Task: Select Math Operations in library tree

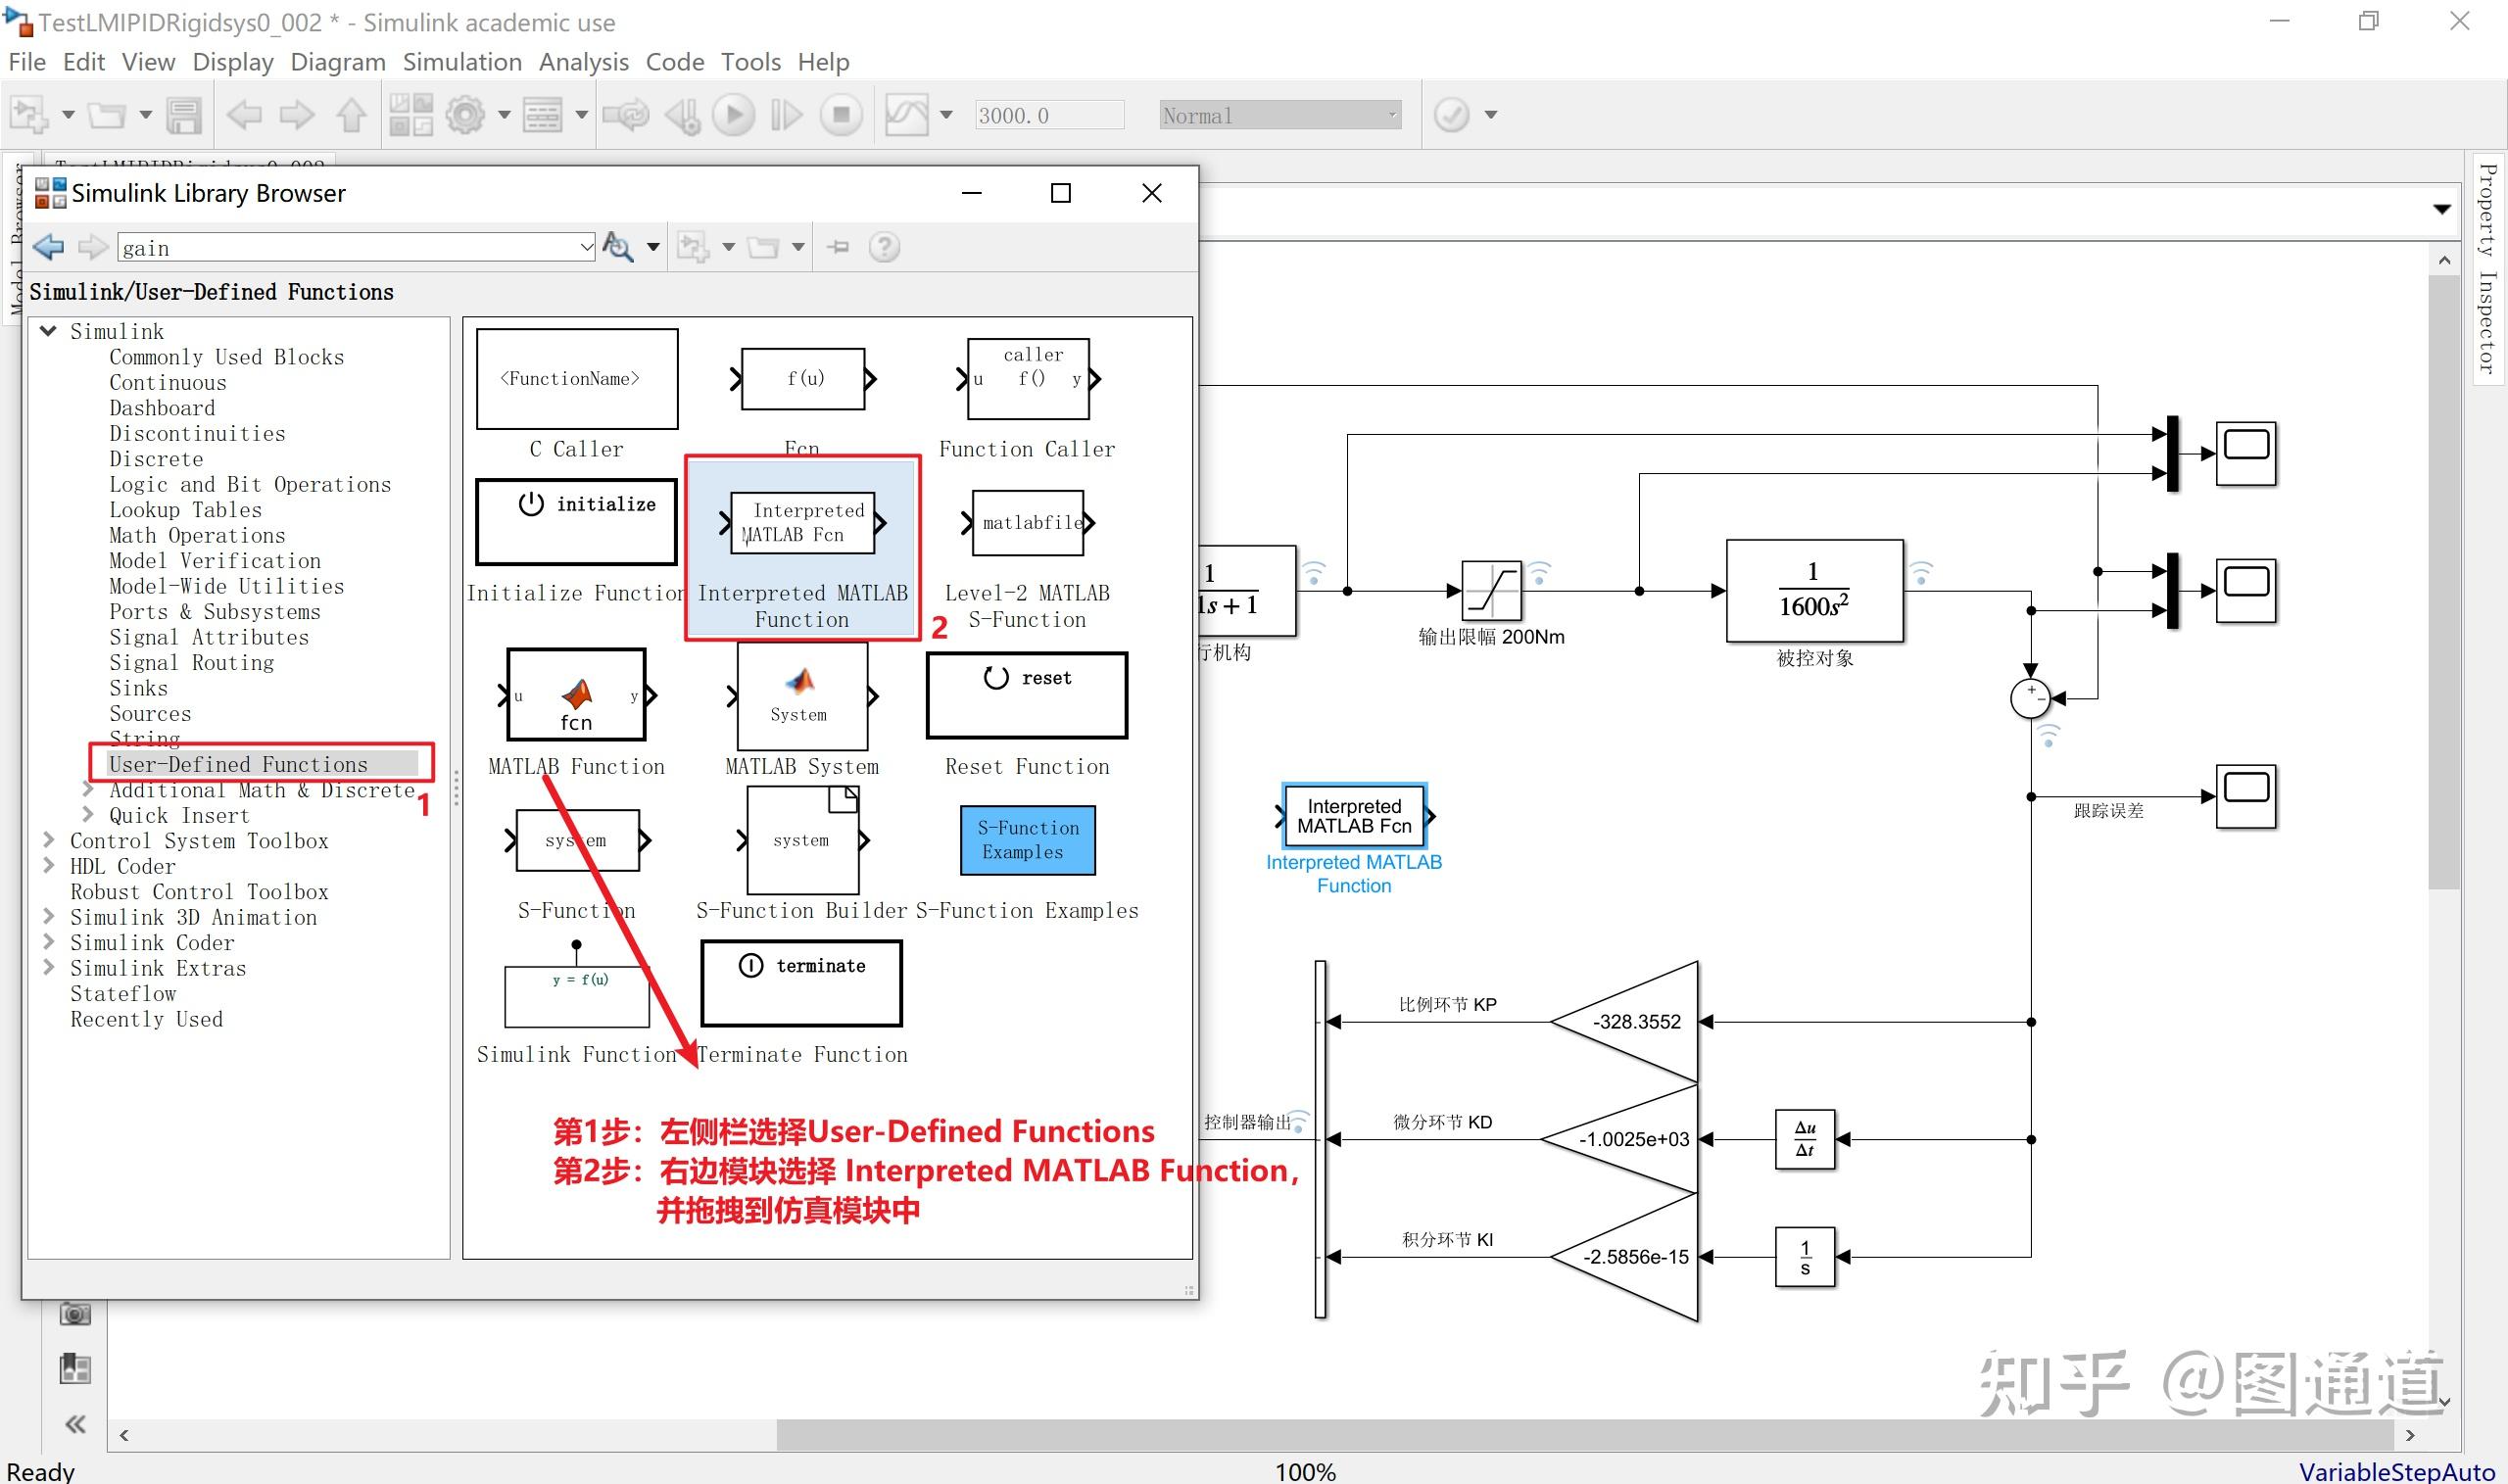Action: tap(197, 535)
